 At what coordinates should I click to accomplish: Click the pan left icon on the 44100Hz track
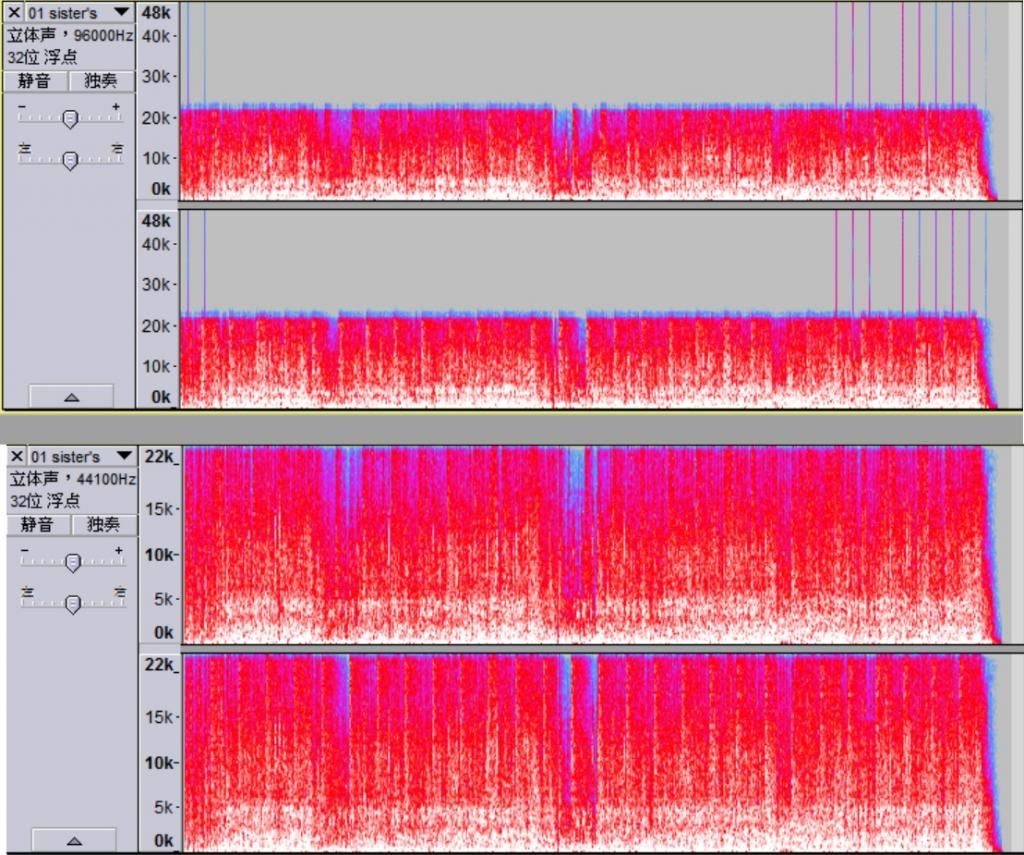click(25, 593)
